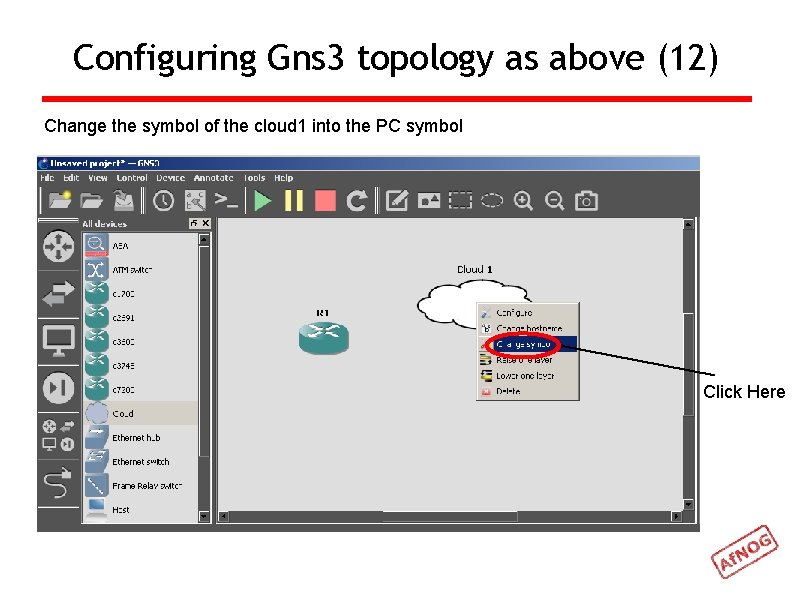The image size is (794, 595).
Task: Select the R1 router on canvas
Action: point(324,338)
